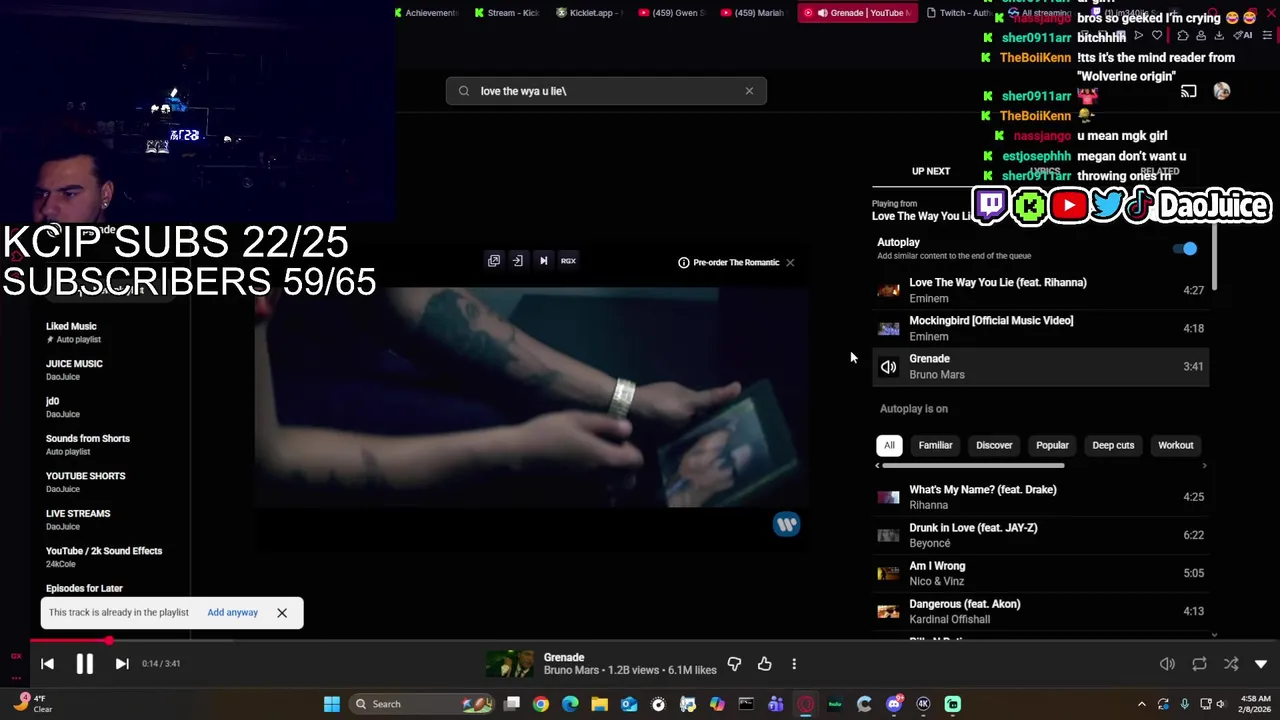Dismiss the Pre-order The Romantic banner
The width and height of the screenshot is (1280, 720).
(x=790, y=262)
